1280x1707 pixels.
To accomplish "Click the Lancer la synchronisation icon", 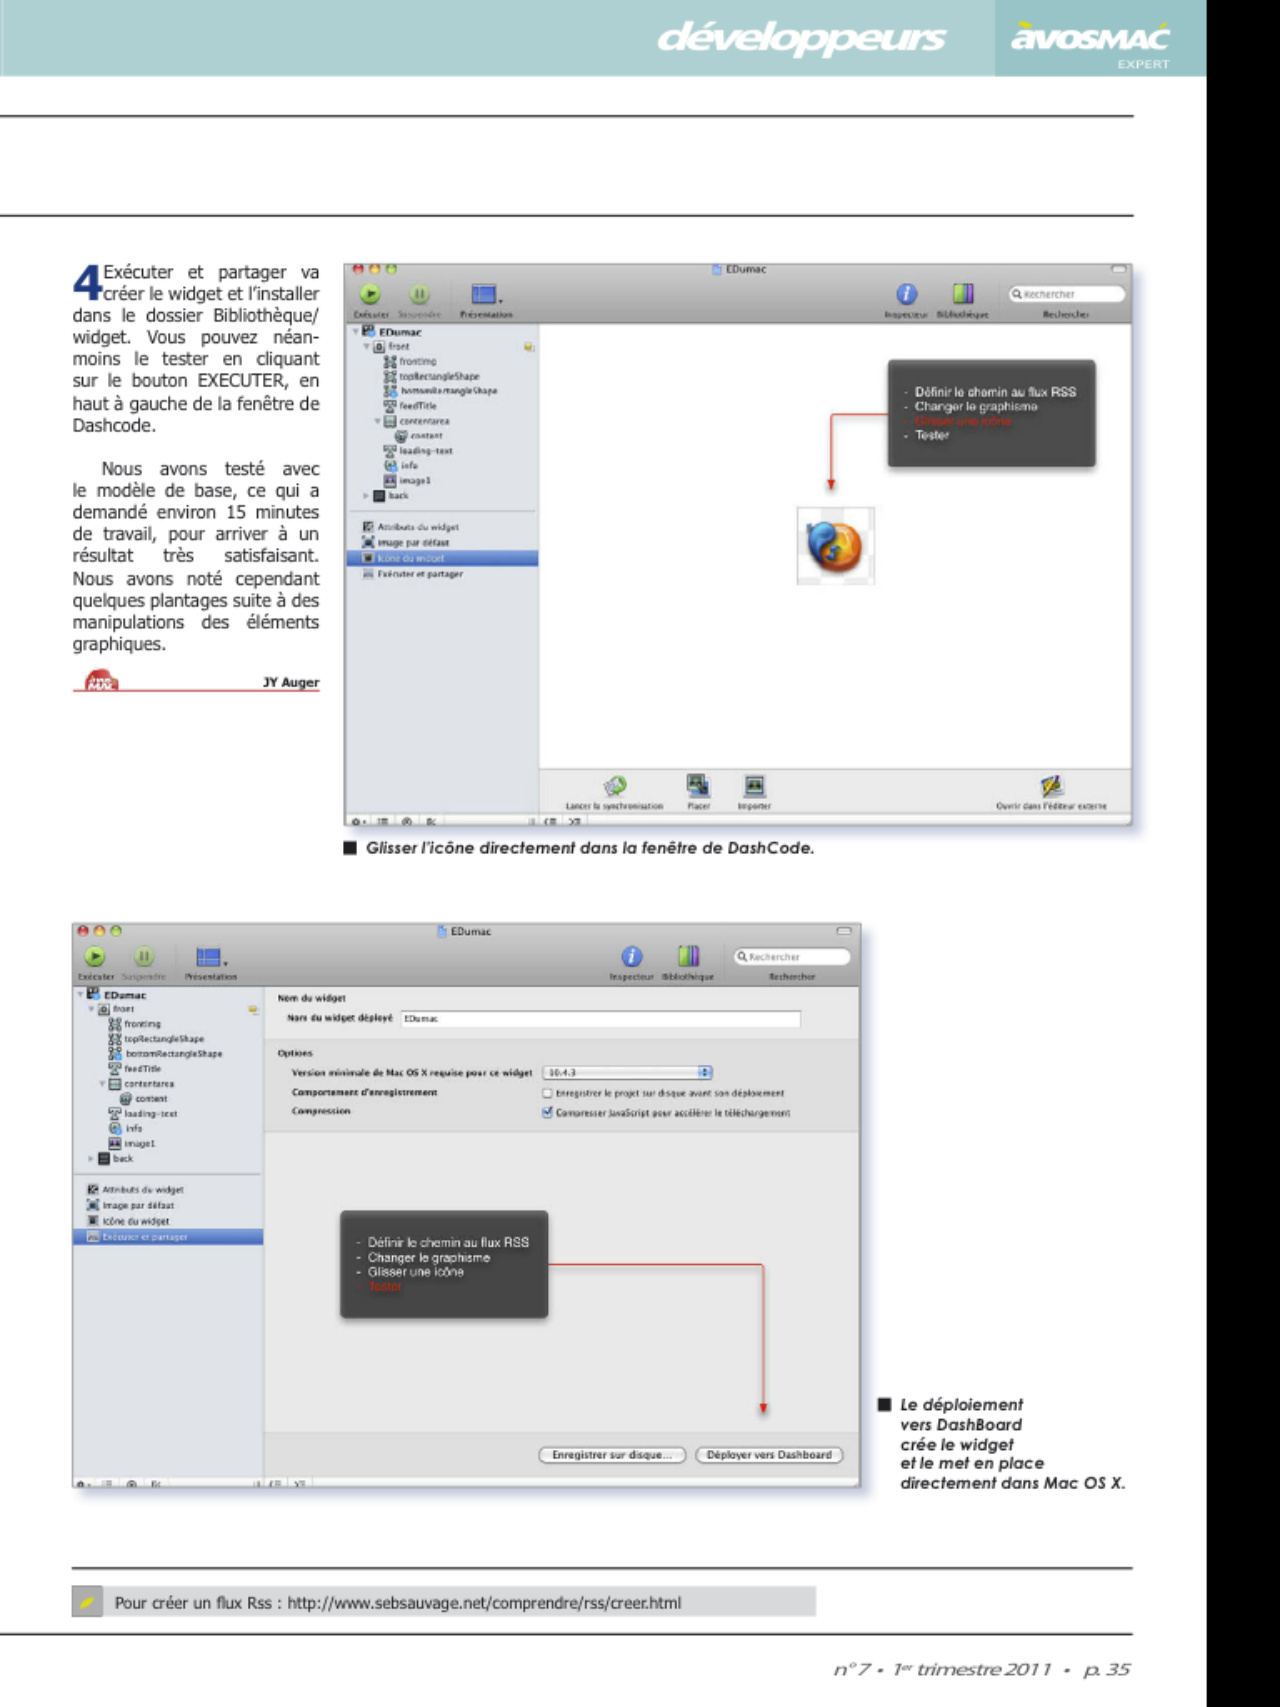I will pyautogui.click(x=614, y=786).
